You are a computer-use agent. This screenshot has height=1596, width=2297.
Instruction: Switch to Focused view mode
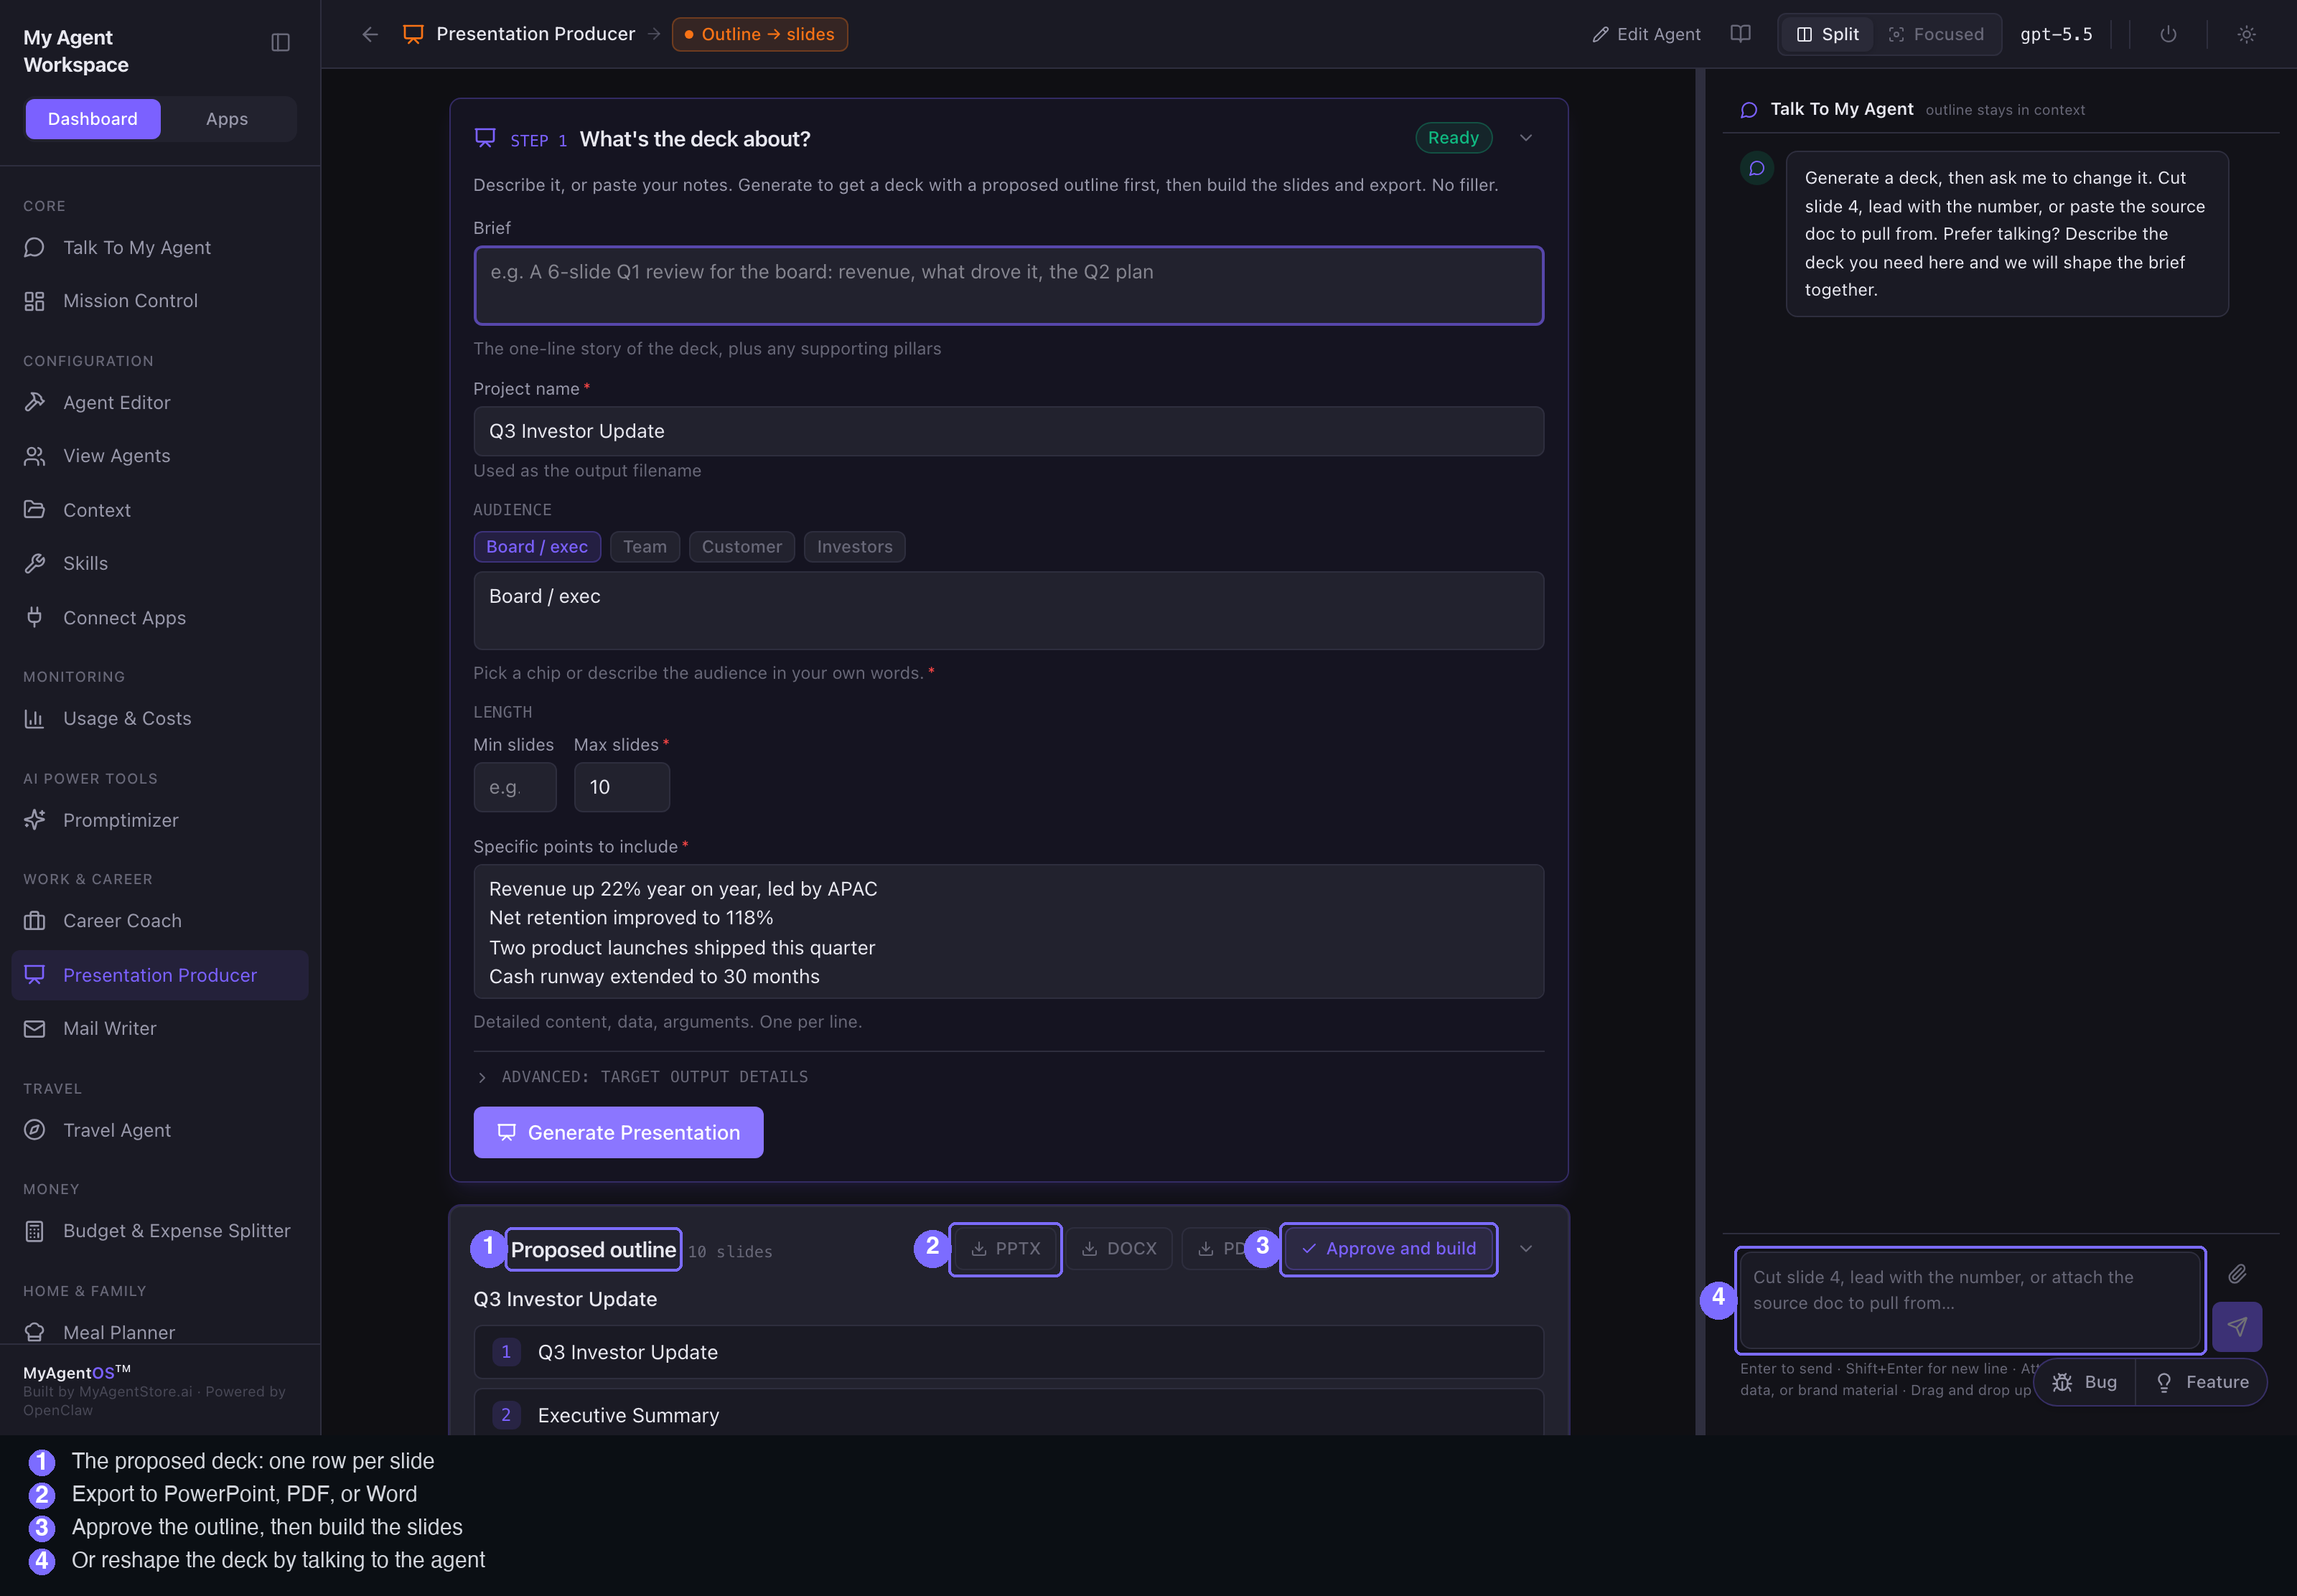point(1936,34)
